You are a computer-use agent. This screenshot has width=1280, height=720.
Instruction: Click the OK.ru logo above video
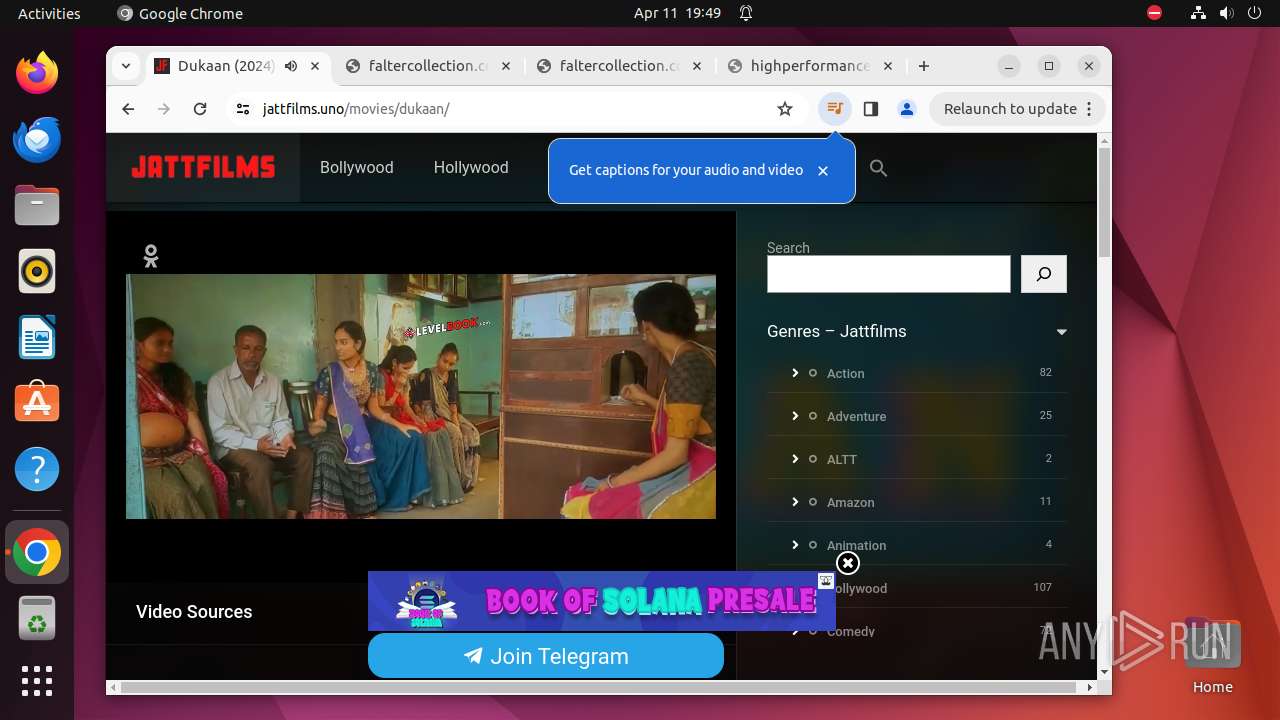click(x=151, y=256)
